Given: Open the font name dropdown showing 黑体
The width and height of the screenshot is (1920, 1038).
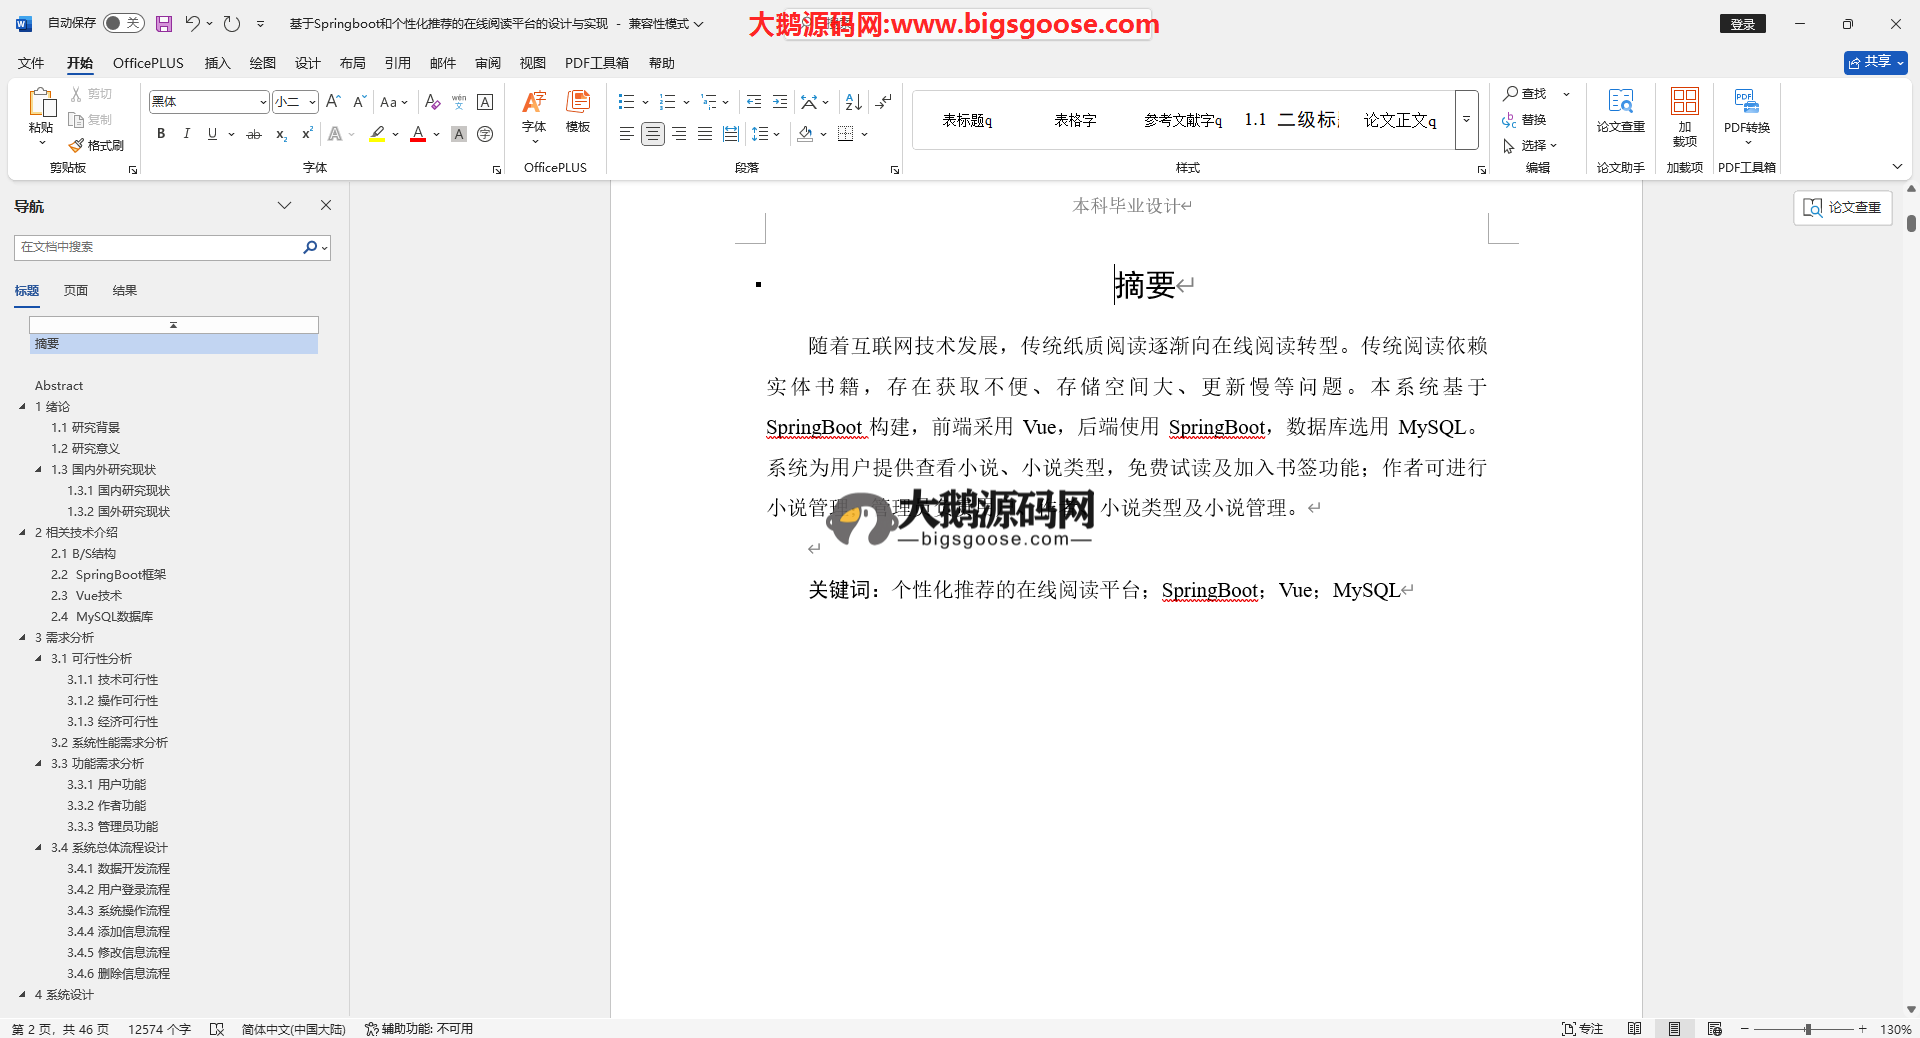Looking at the screenshot, I should [263, 102].
